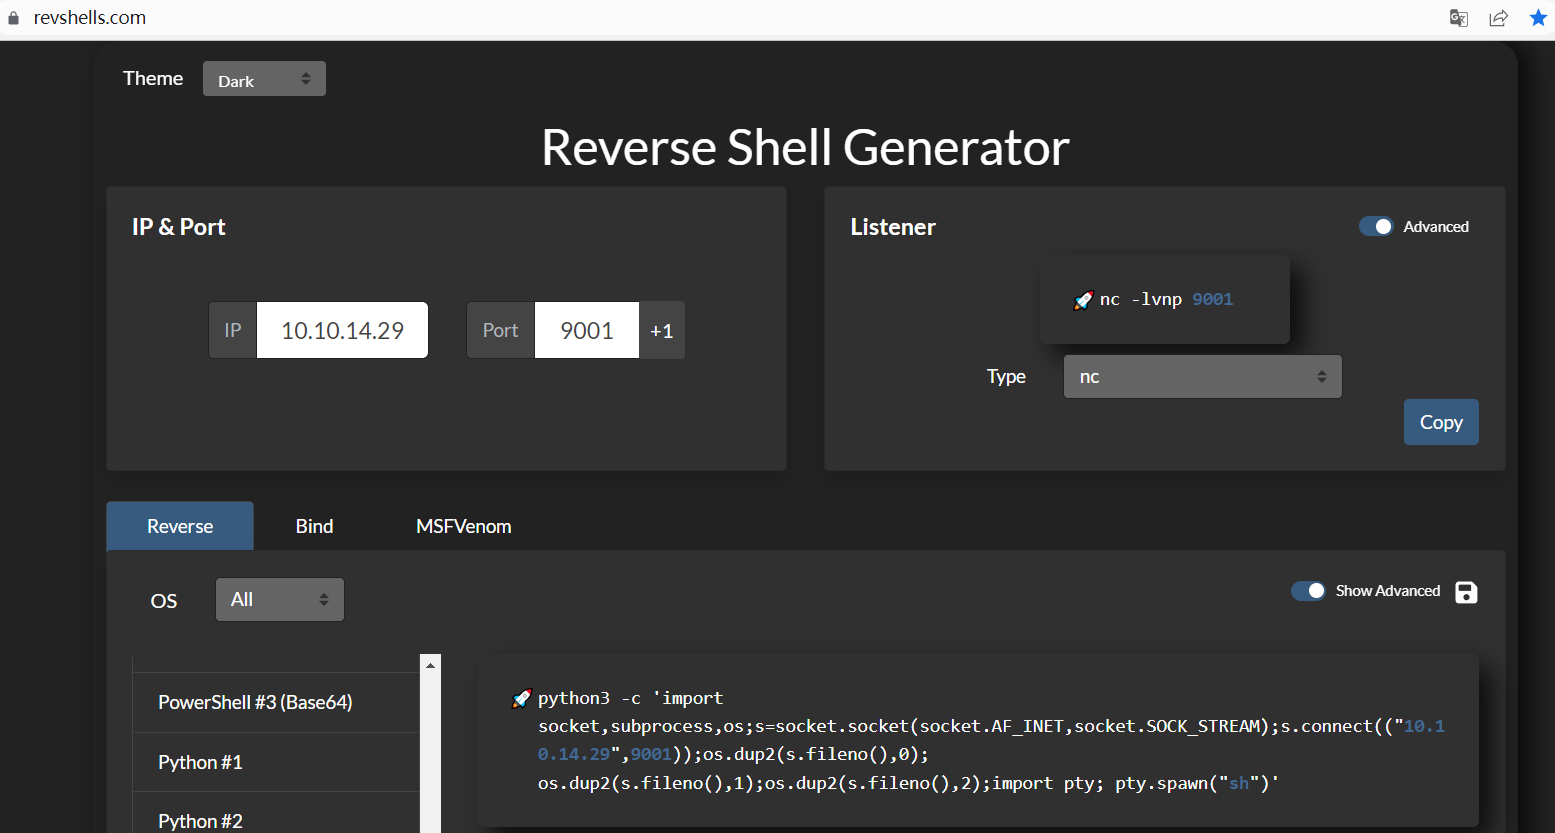Click the browser translate page icon

click(x=1459, y=18)
